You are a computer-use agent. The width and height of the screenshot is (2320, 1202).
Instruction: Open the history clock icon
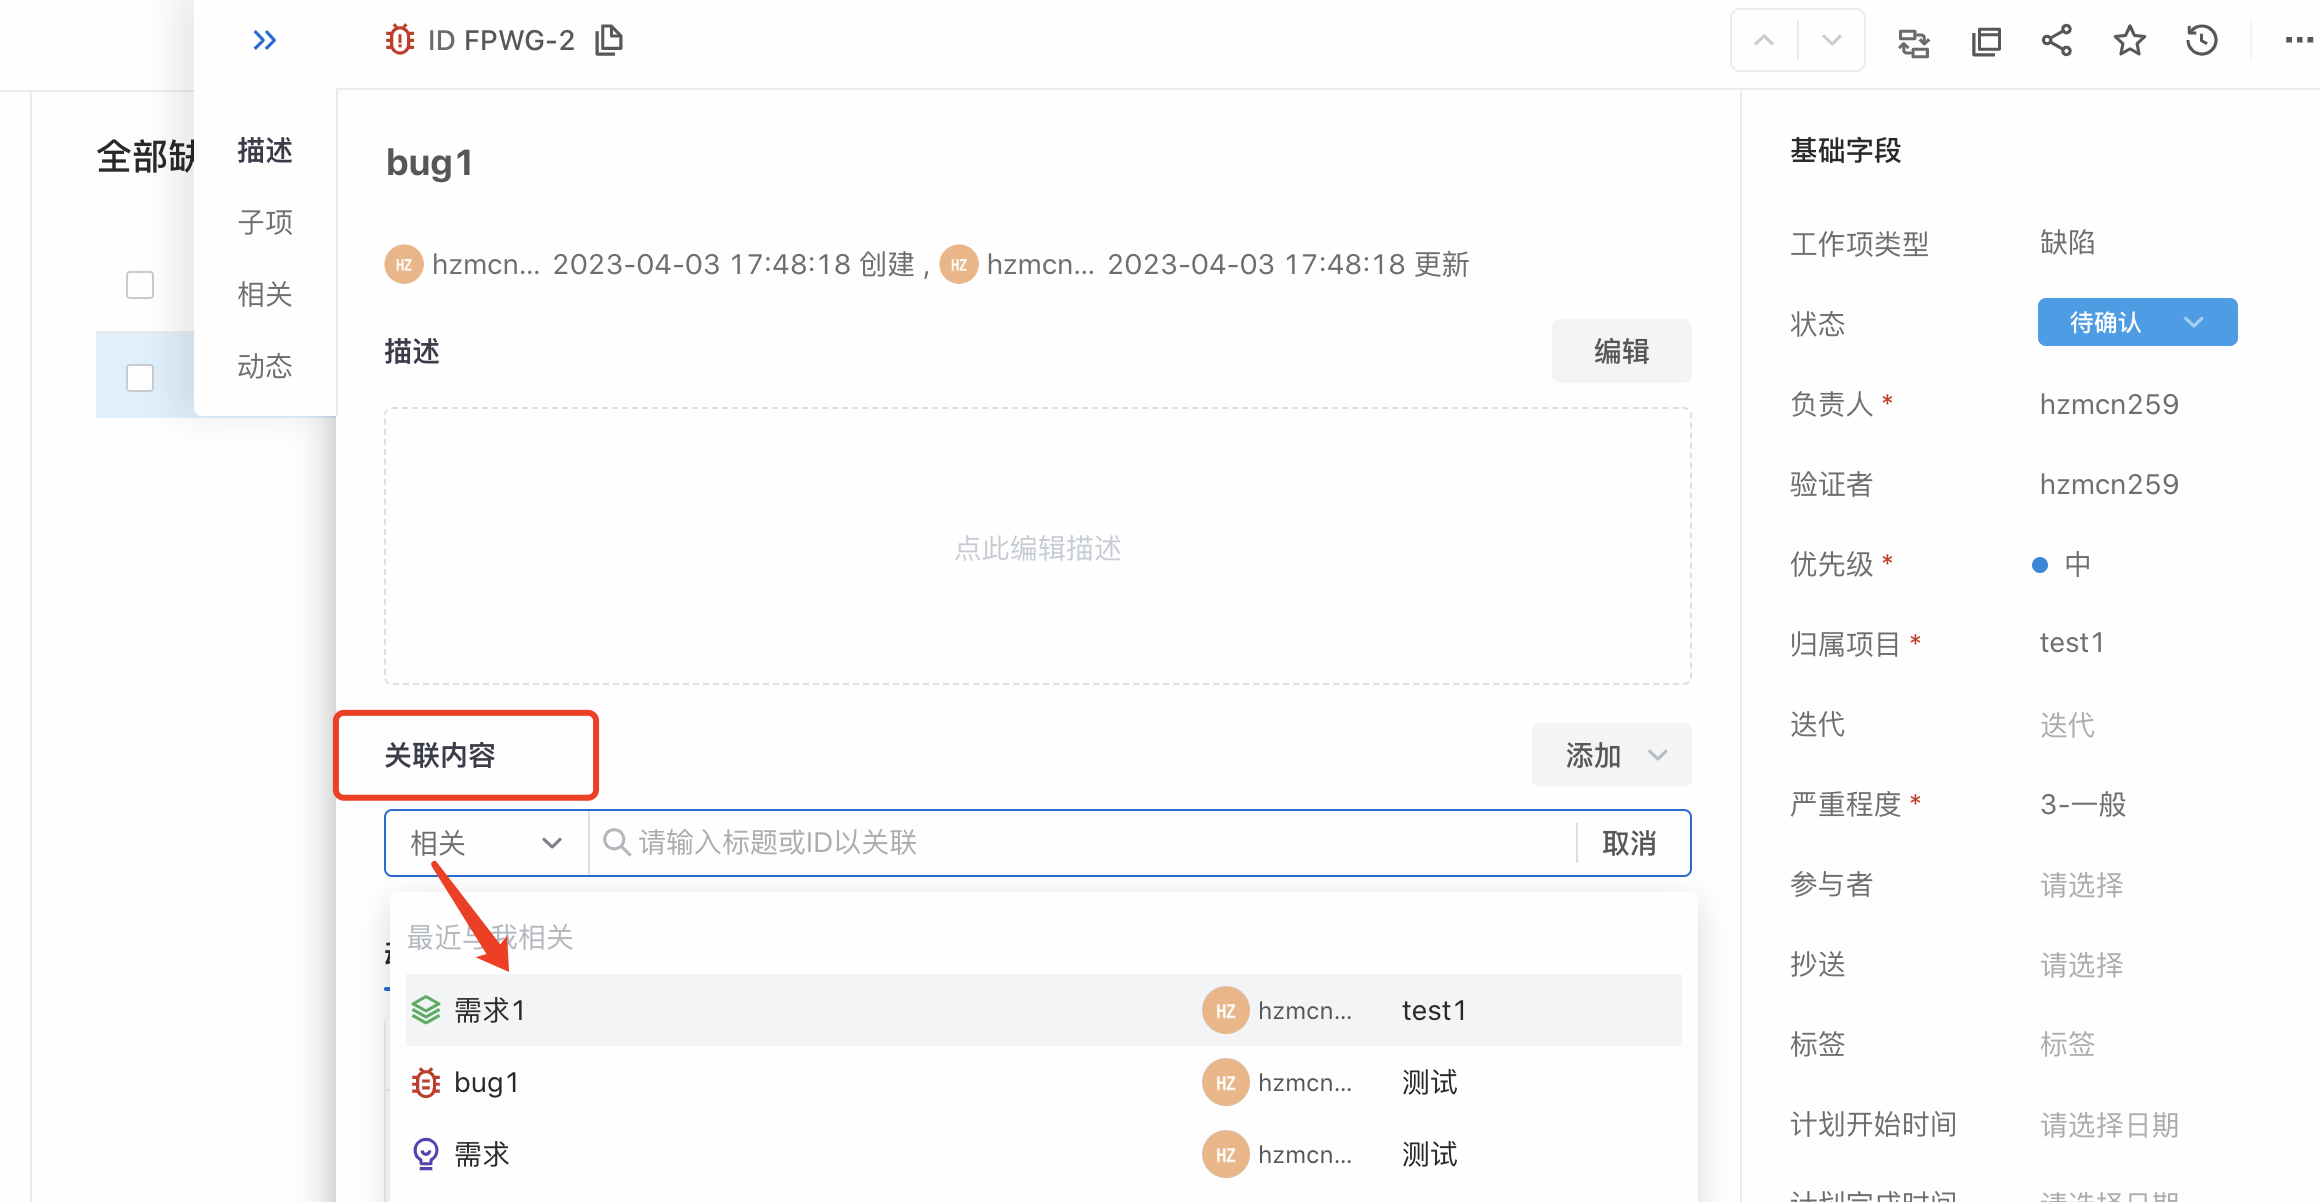(2201, 41)
